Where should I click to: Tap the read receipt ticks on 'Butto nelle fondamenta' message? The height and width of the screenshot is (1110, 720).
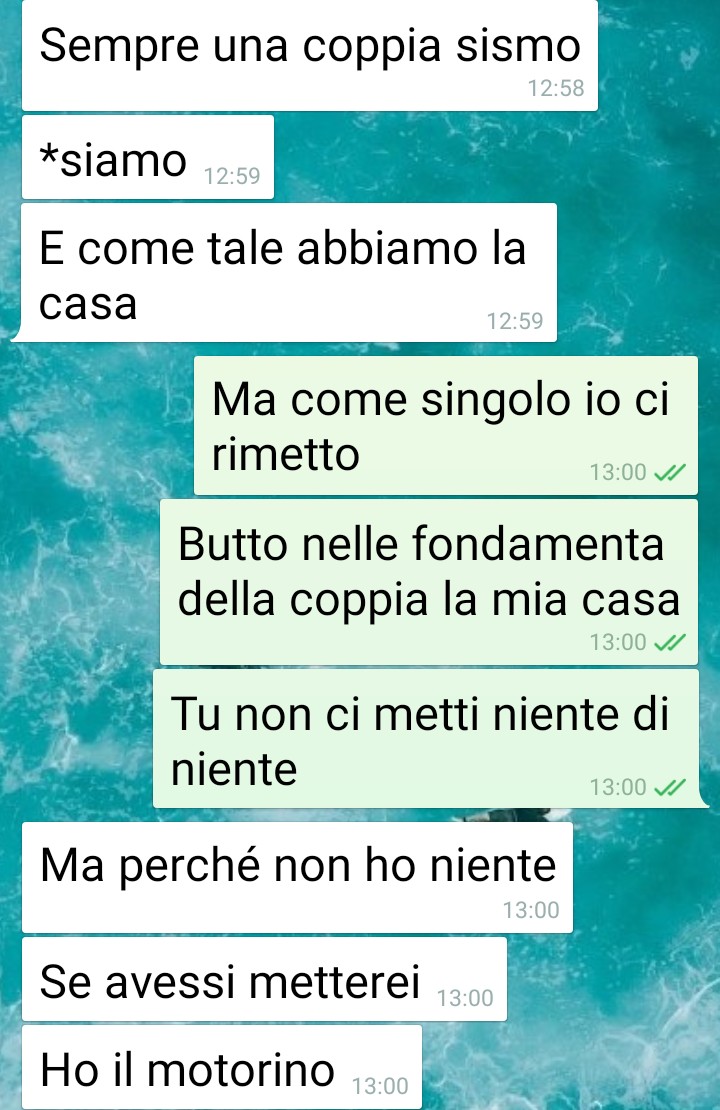(x=670, y=642)
